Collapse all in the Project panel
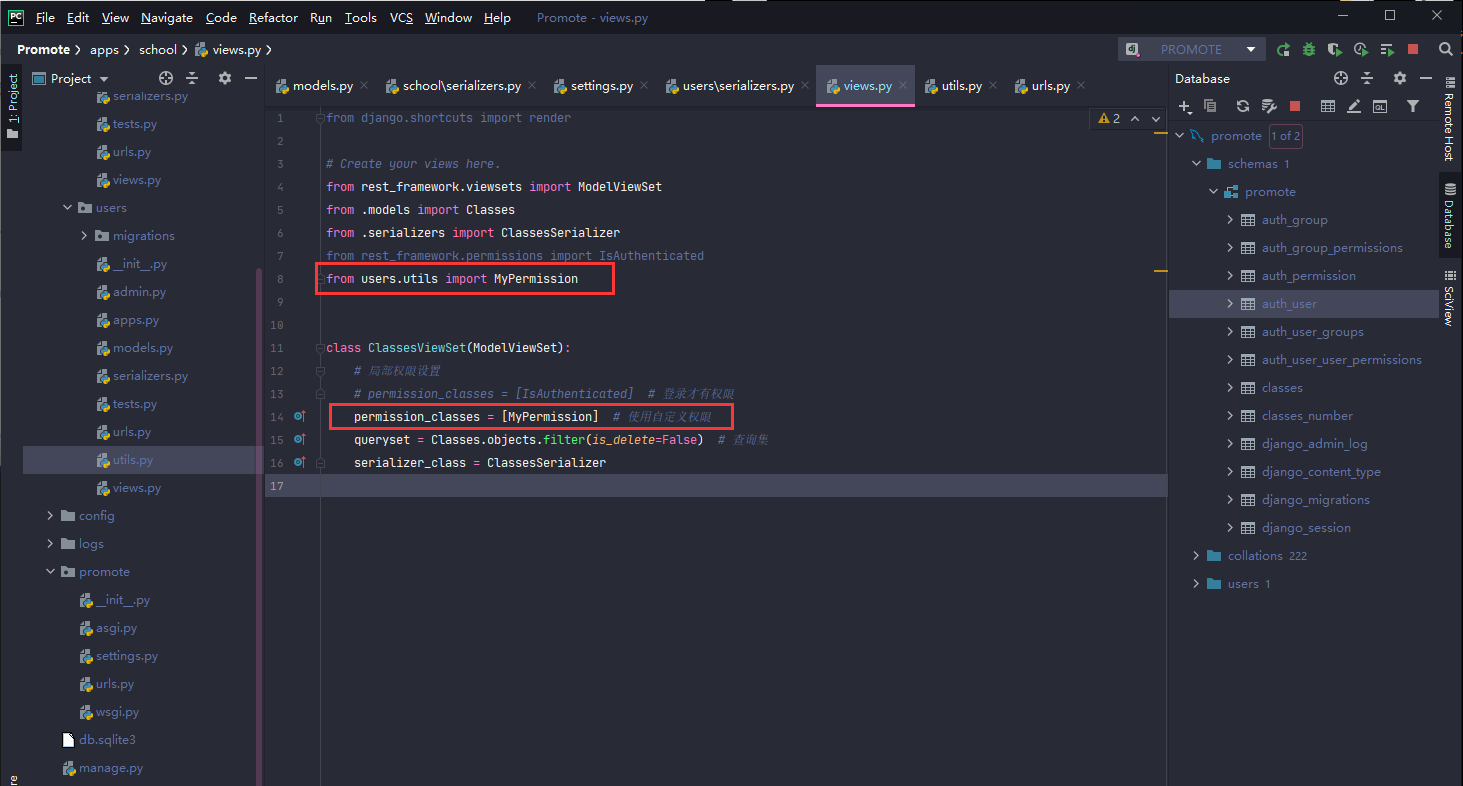The image size is (1463, 786). coord(192,78)
